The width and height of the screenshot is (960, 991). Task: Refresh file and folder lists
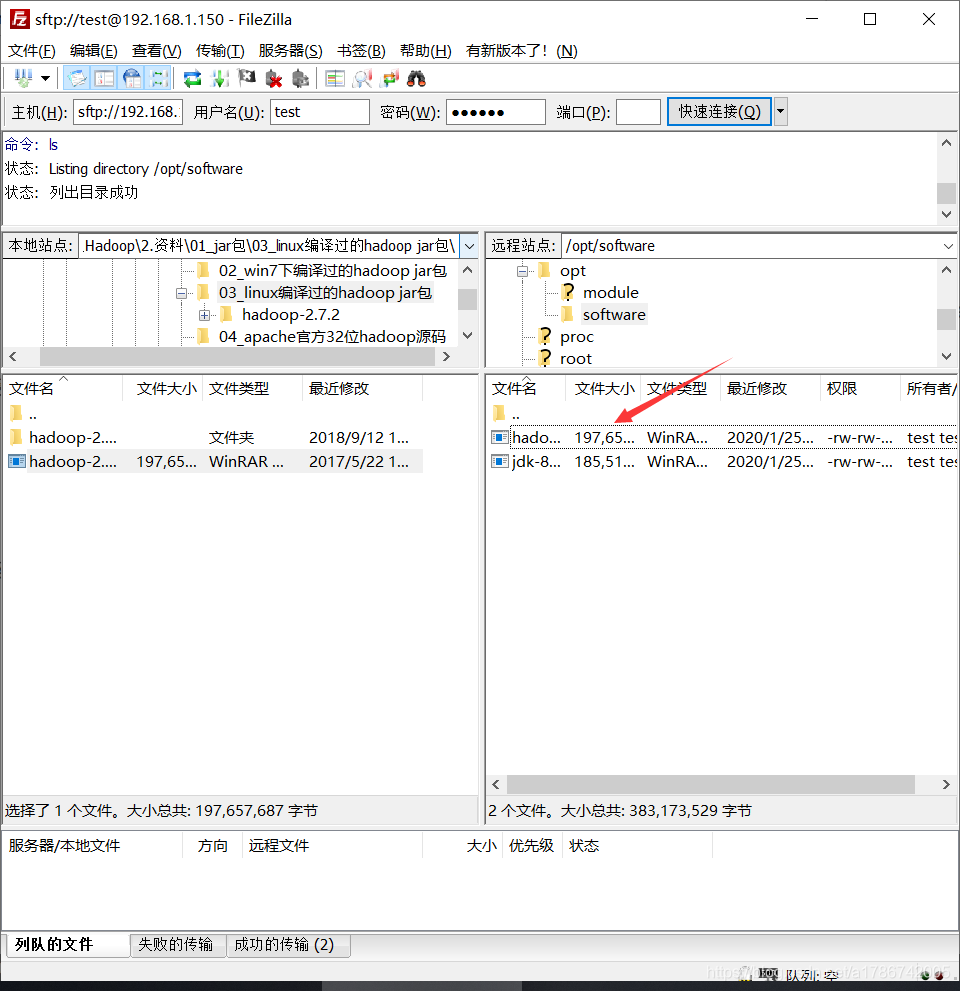192,78
